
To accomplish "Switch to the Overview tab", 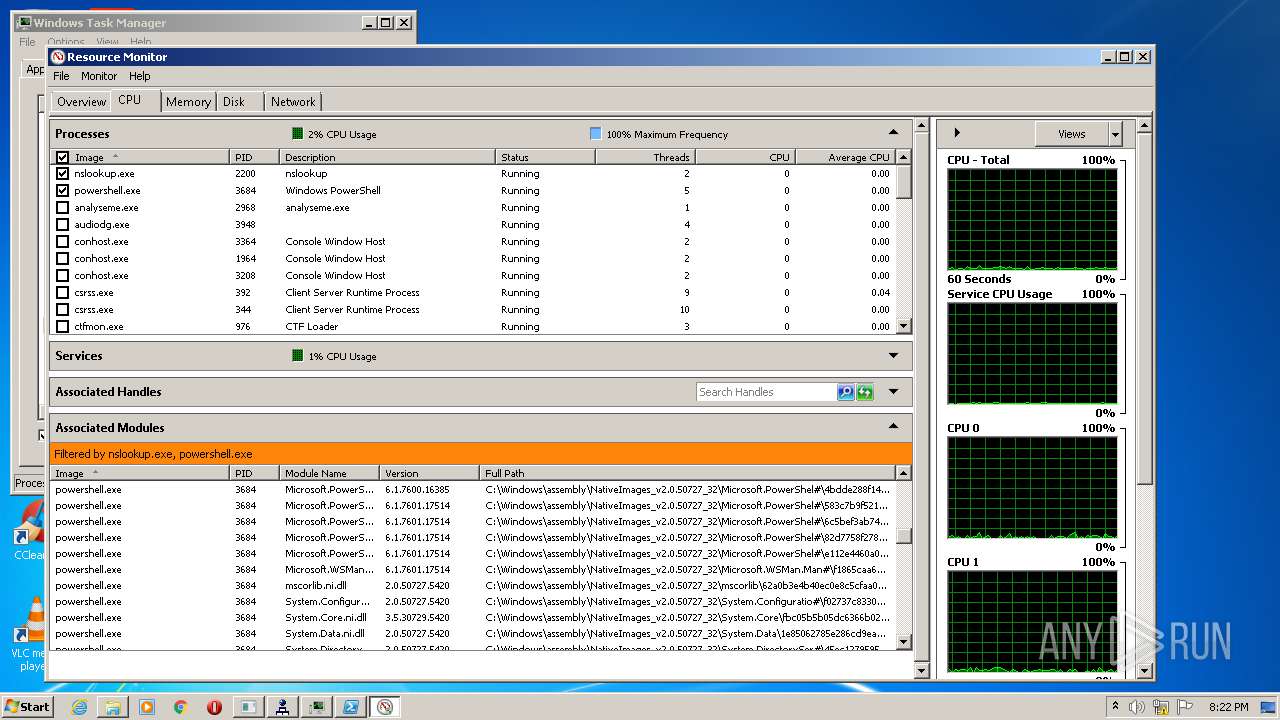I will 81,102.
